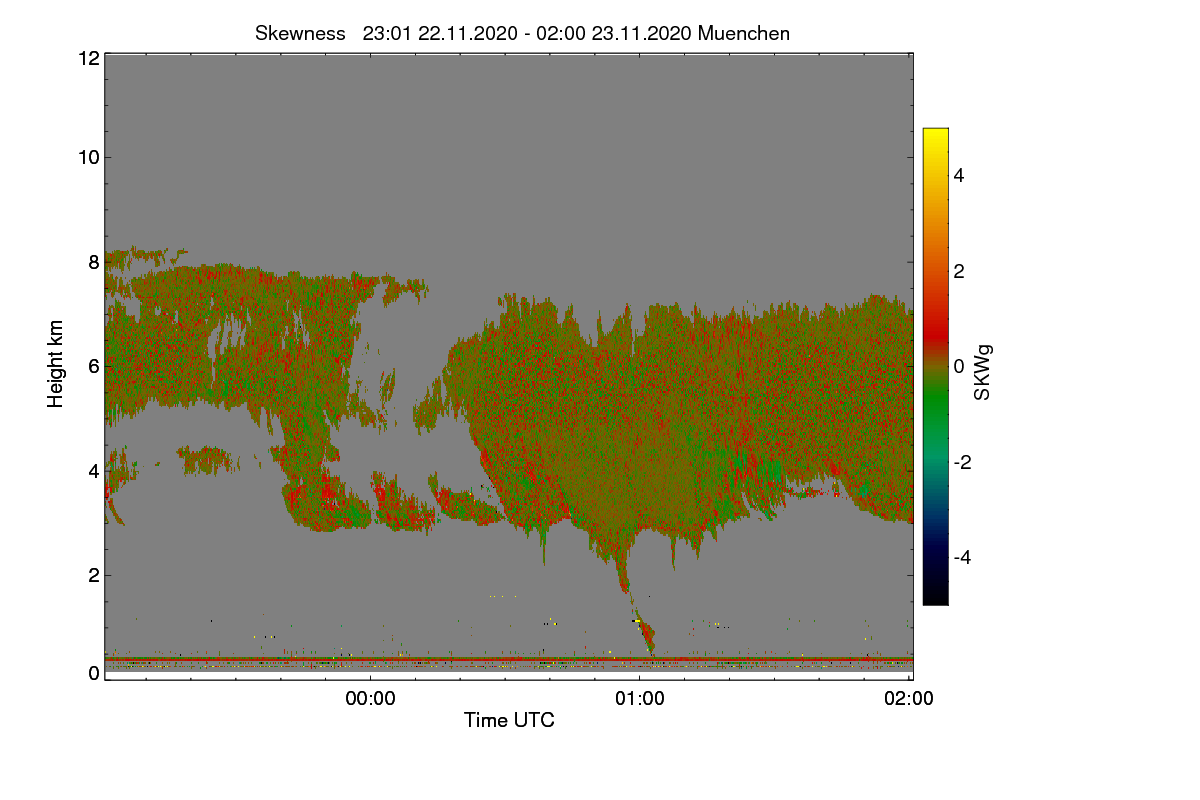Click the 'Height km' y-axis label
The height and width of the screenshot is (800, 1200).
coord(56,364)
